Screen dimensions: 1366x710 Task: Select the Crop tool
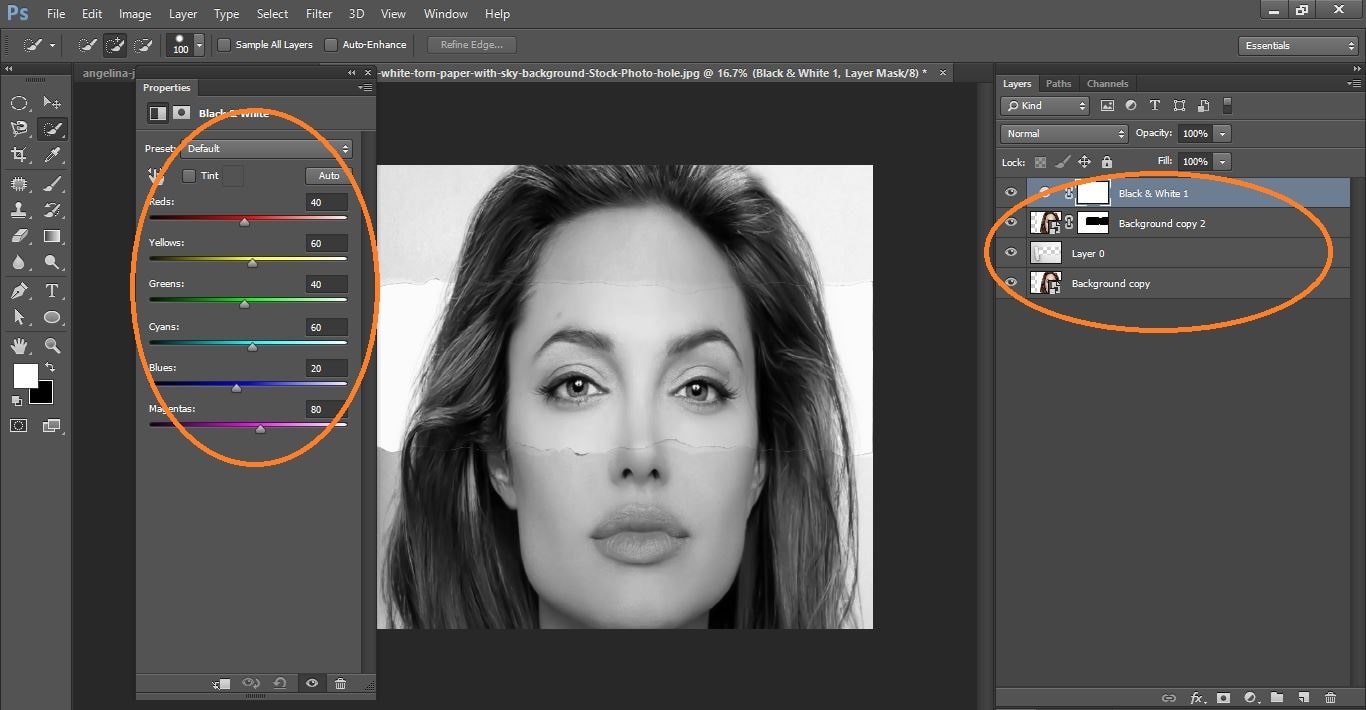click(19, 155)
